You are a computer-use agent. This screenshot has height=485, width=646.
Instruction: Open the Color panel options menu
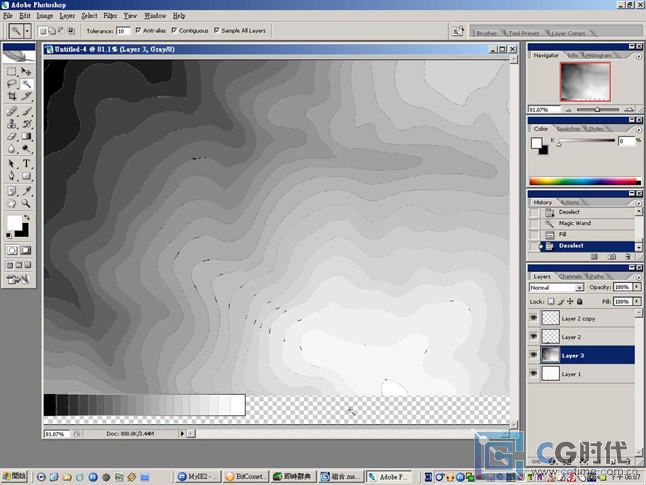(x=639, y=129)
